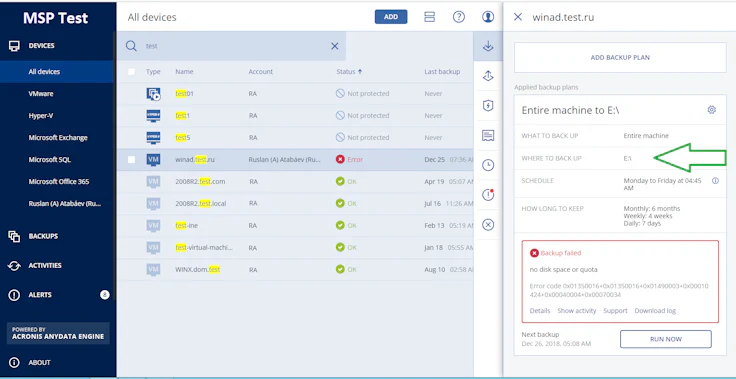This screenshot has width=736, height=379.
Task: Toggle checkbox for winad.test.ru row
Action: (x=131, y=160)
